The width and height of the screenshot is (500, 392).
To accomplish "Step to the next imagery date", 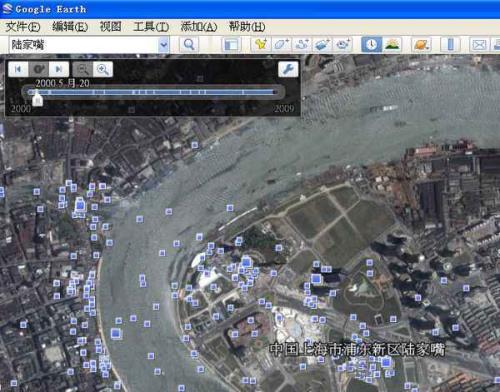I will [x=59, y=69].
